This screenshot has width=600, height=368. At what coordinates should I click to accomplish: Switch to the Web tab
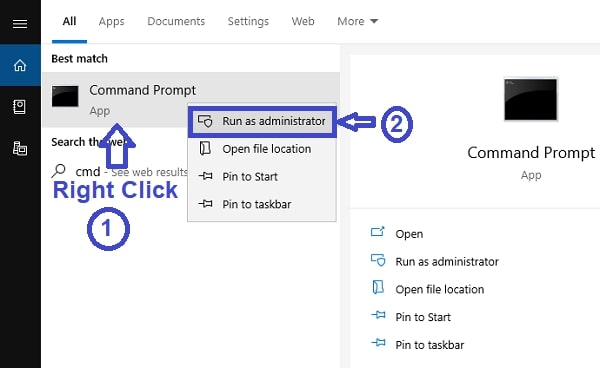pyautogui.click(x=303, y=21)
